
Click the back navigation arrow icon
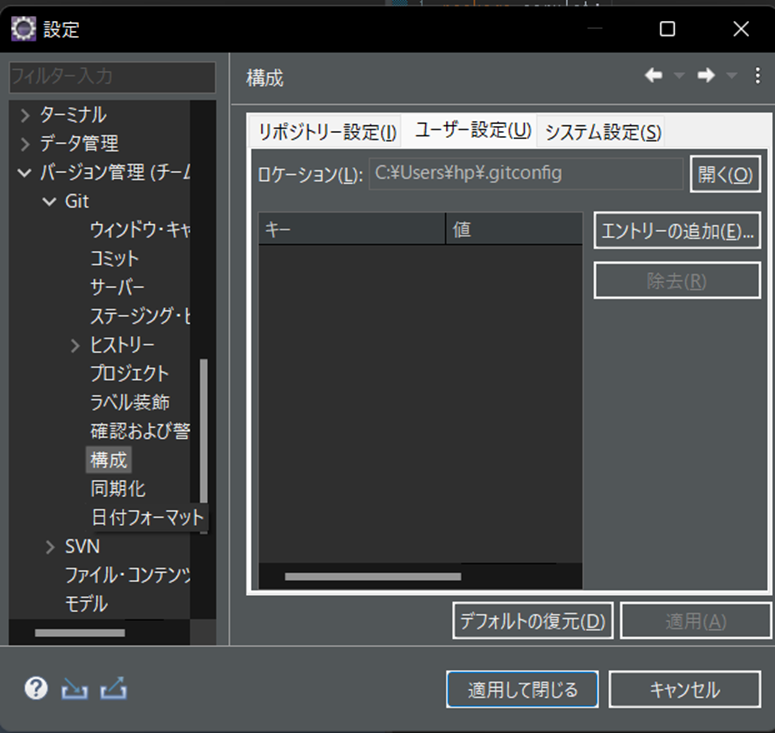653,75
